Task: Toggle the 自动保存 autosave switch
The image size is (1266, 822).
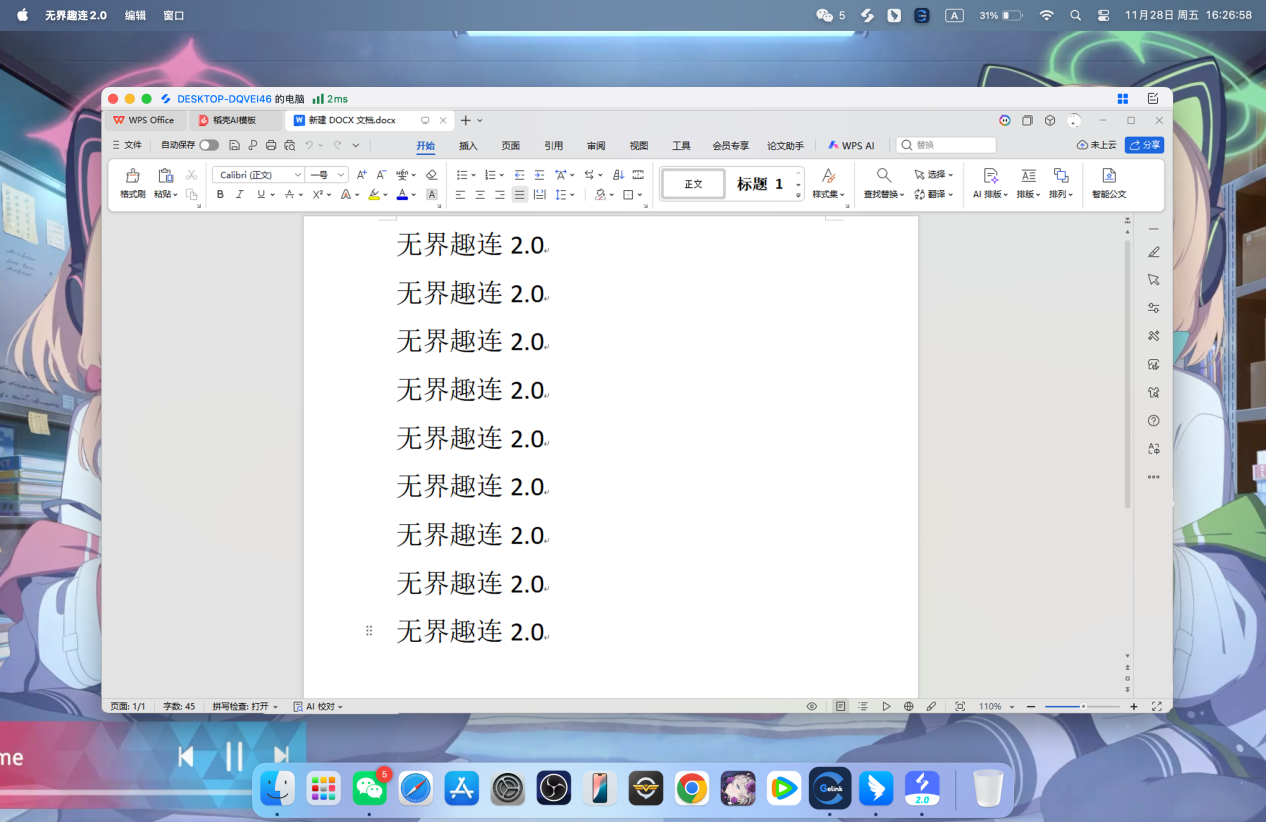Action: pyautogui.click(x=207, y=144)
